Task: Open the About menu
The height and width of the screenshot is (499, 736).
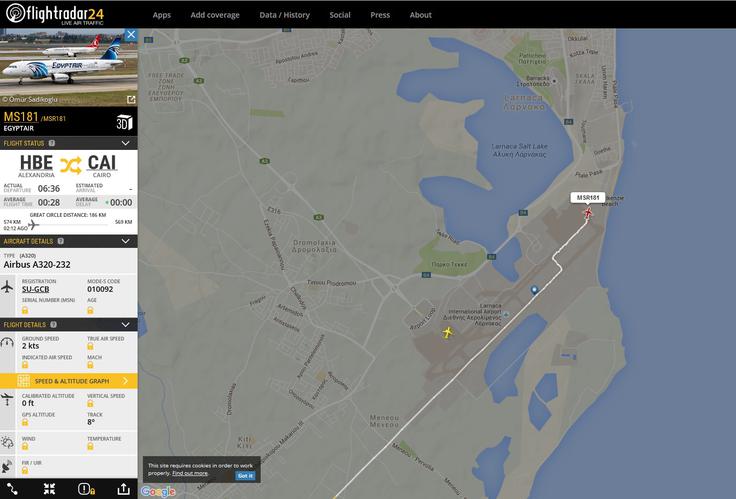Action: click(x=421, y=15)
